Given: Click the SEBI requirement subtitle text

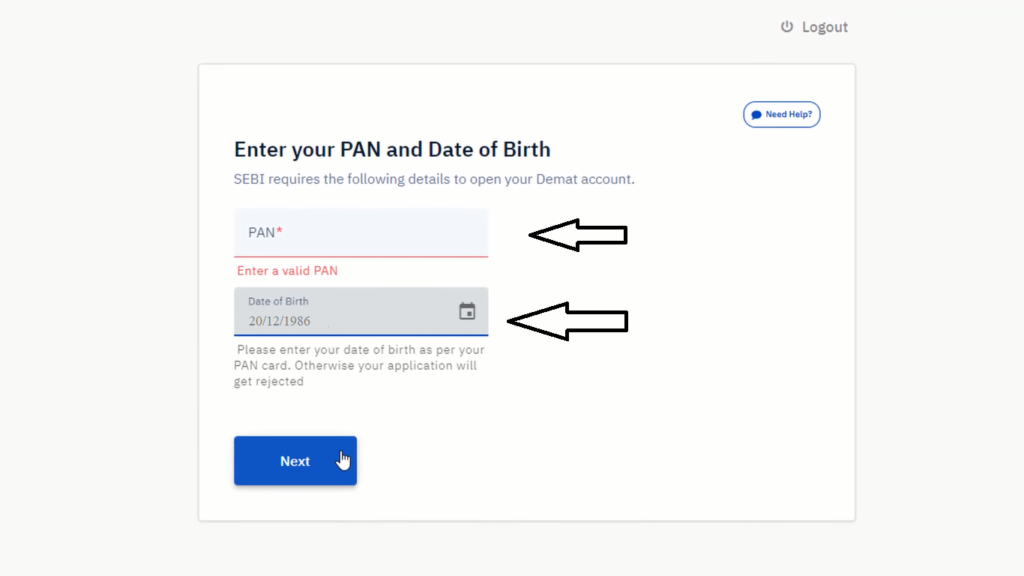Looking at the screenshot, I should pos(434,179).
